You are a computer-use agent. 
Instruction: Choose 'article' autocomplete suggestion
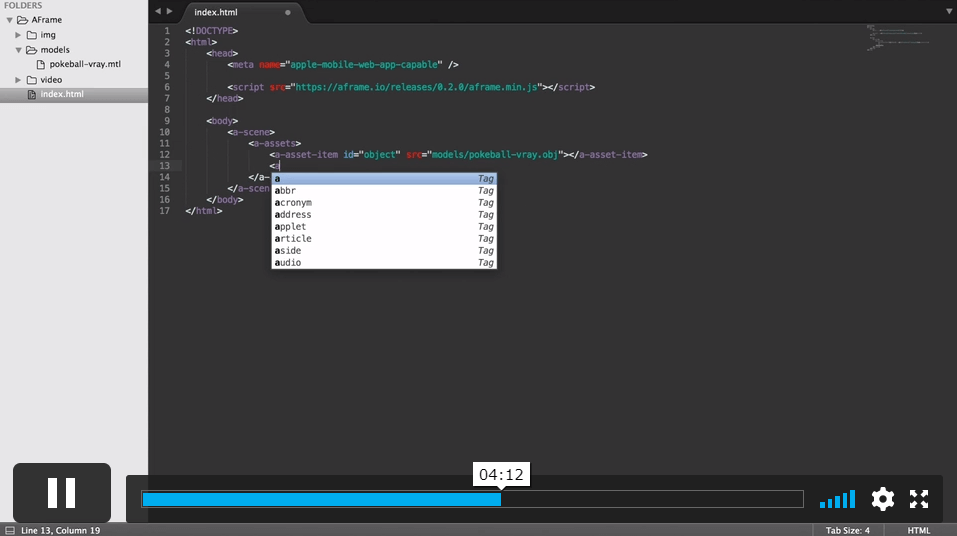point(384,239)
